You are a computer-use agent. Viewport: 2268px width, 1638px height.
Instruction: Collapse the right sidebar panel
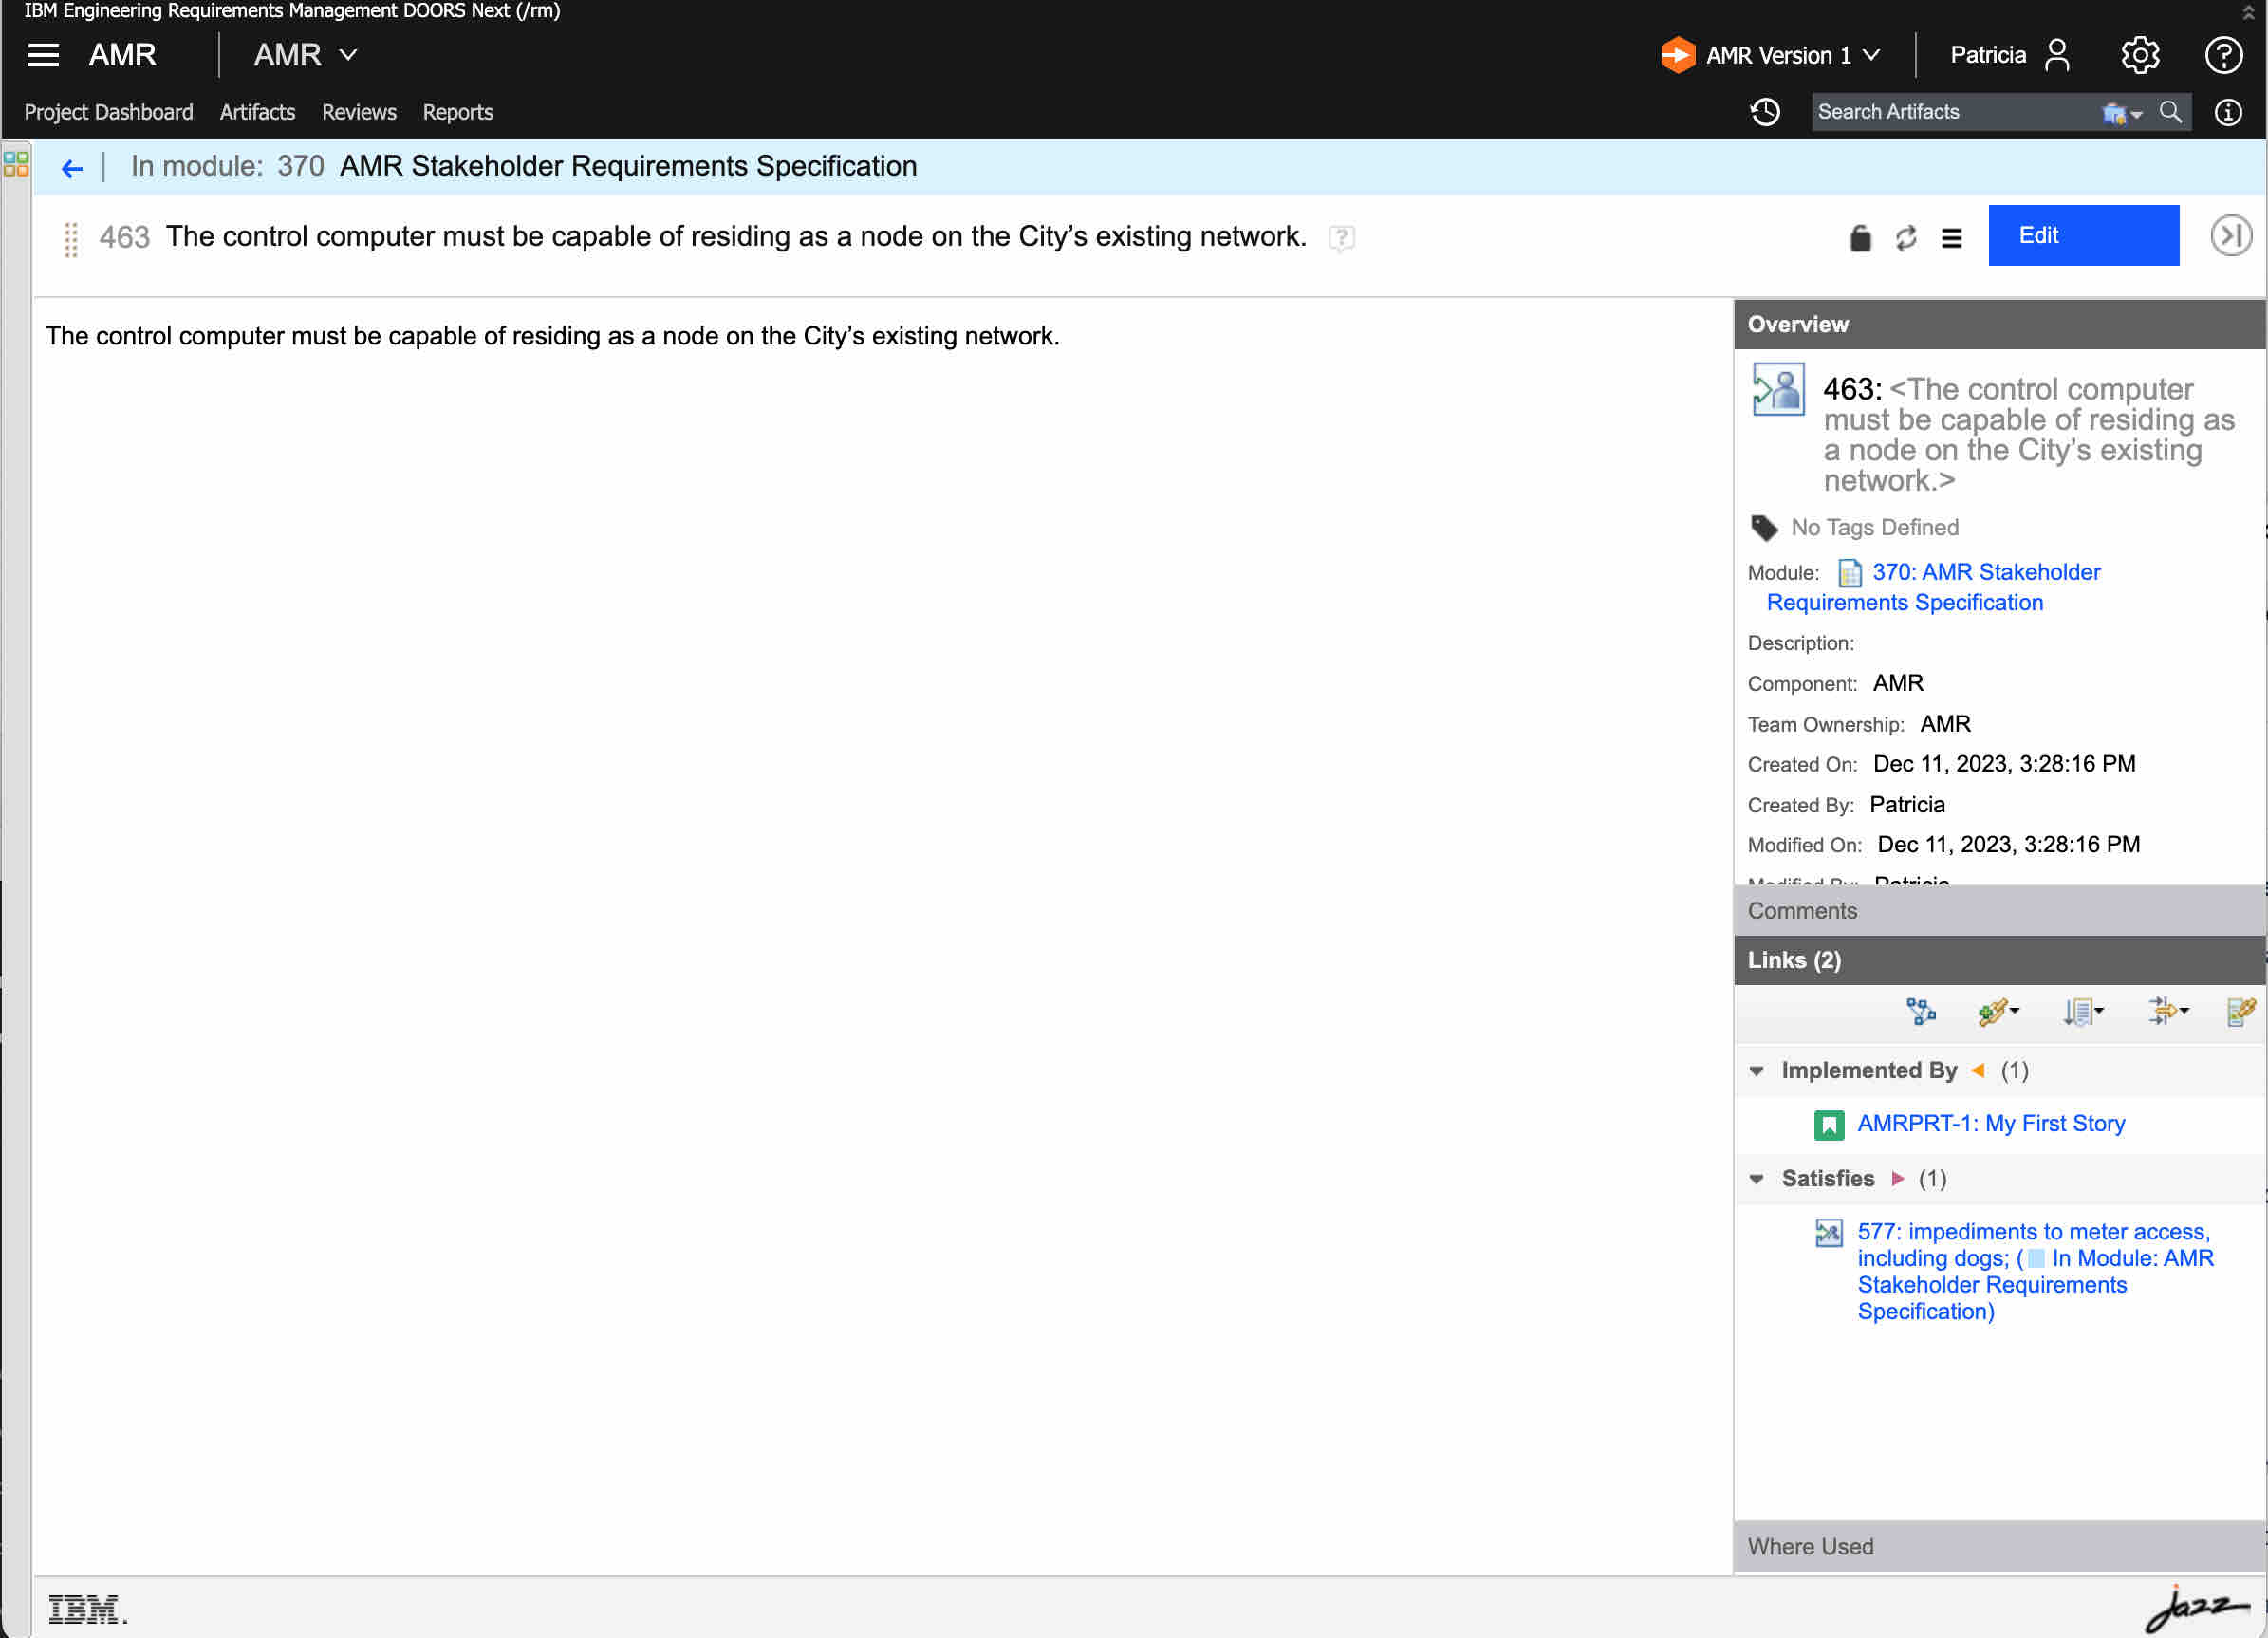(x=2230, y=235)
